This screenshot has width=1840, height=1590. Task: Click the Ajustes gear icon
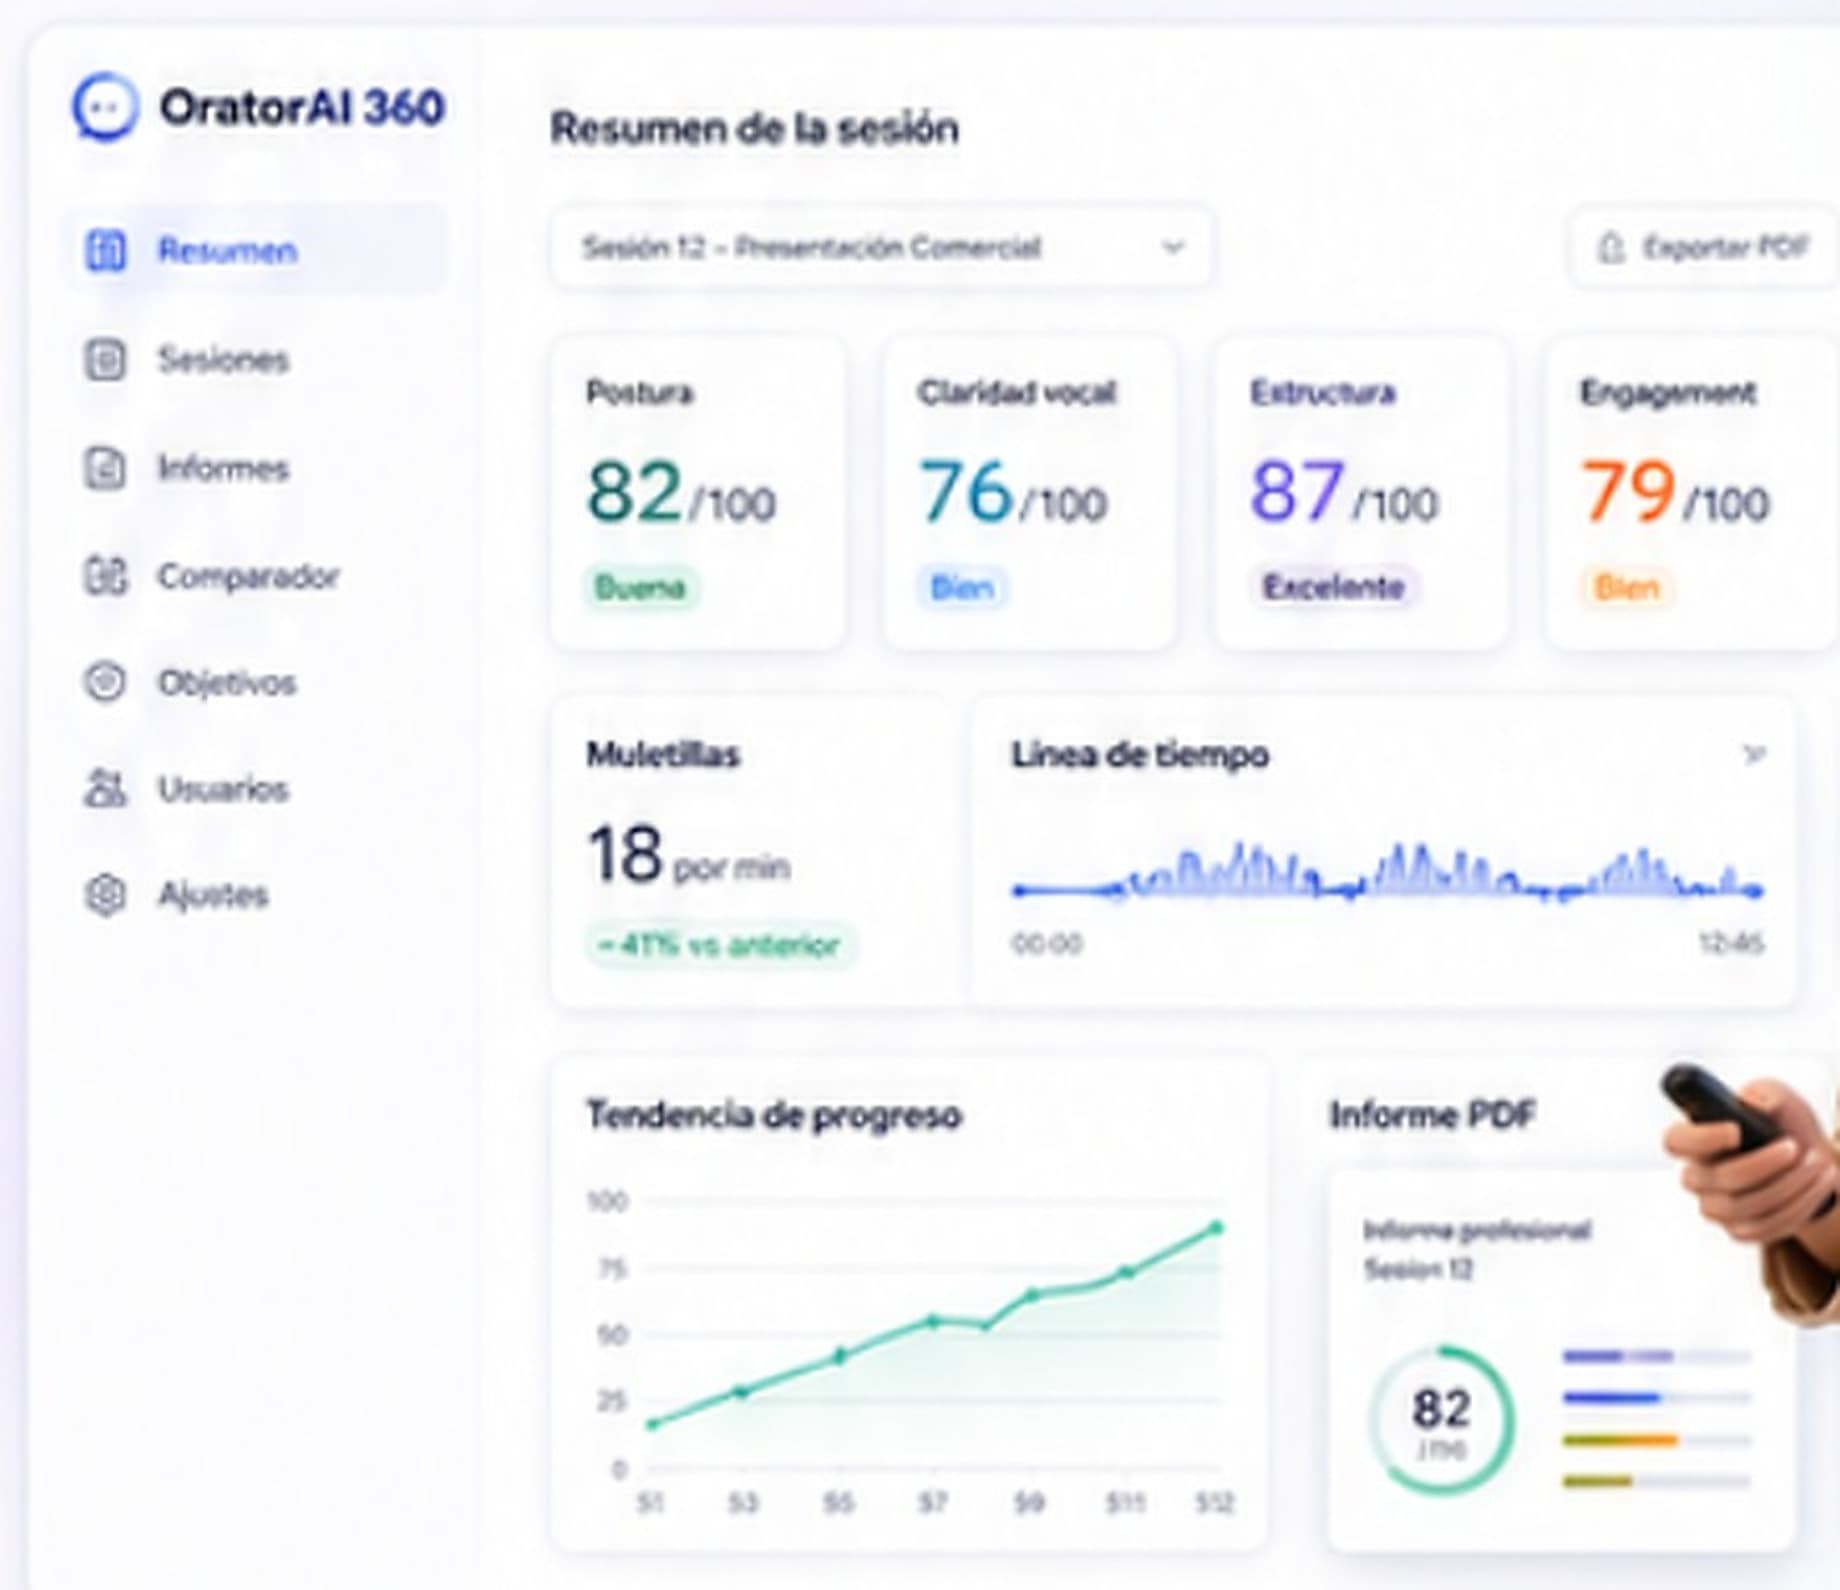click(105, 894)
